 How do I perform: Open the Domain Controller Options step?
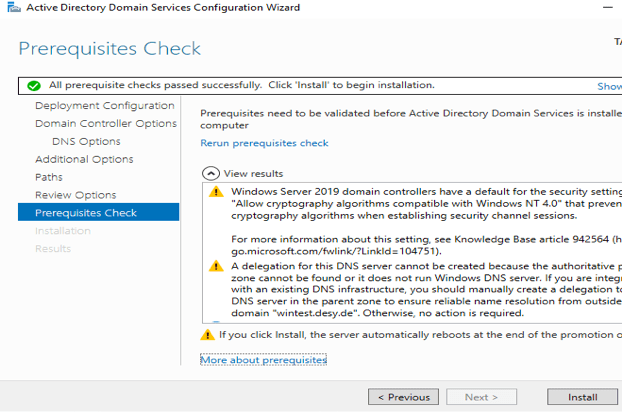point(105,124)
